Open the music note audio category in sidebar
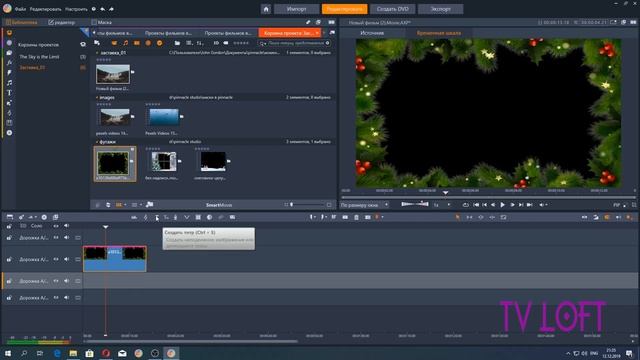Viewport: 640px width, 360px height. [x=9, y=83]
